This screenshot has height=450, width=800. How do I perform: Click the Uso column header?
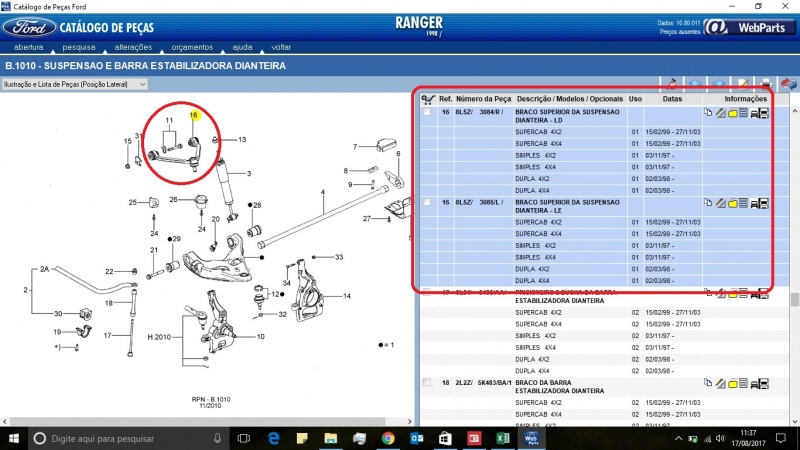[x=635, y=99]
